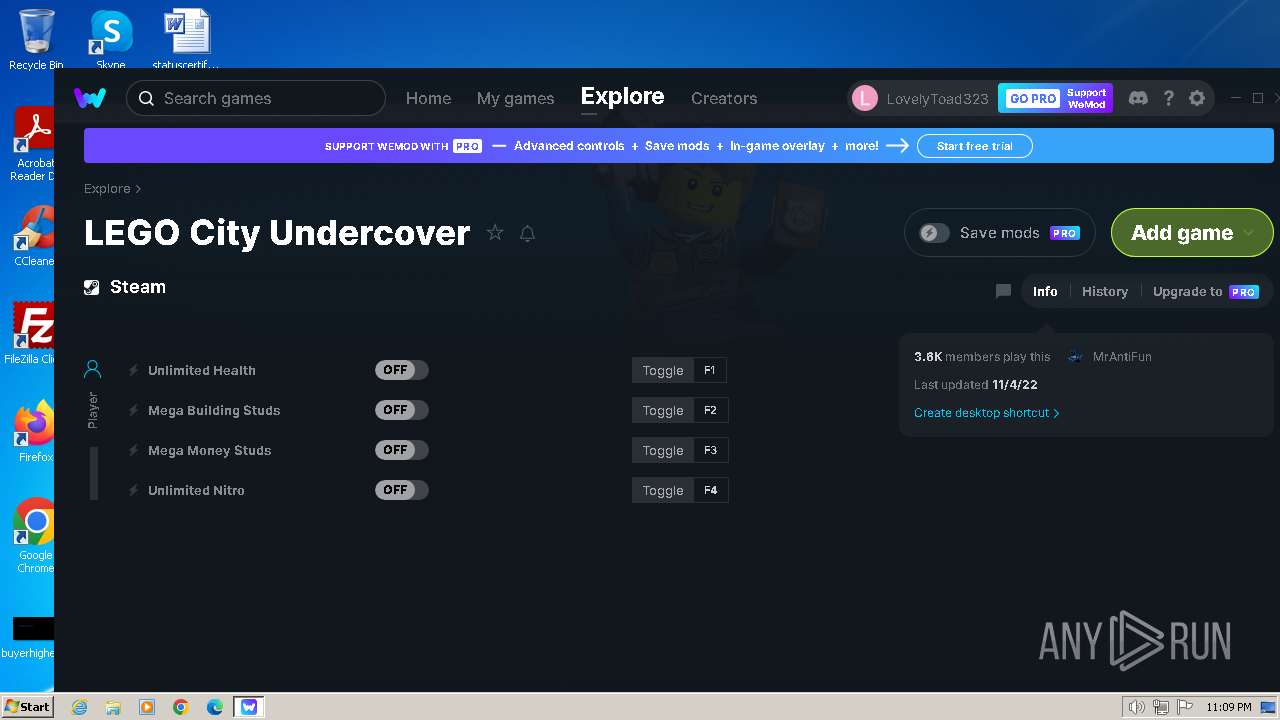Viewport: 1280px width, 720px height.
Task: Select the Explore tab
Action: (622, 97)
